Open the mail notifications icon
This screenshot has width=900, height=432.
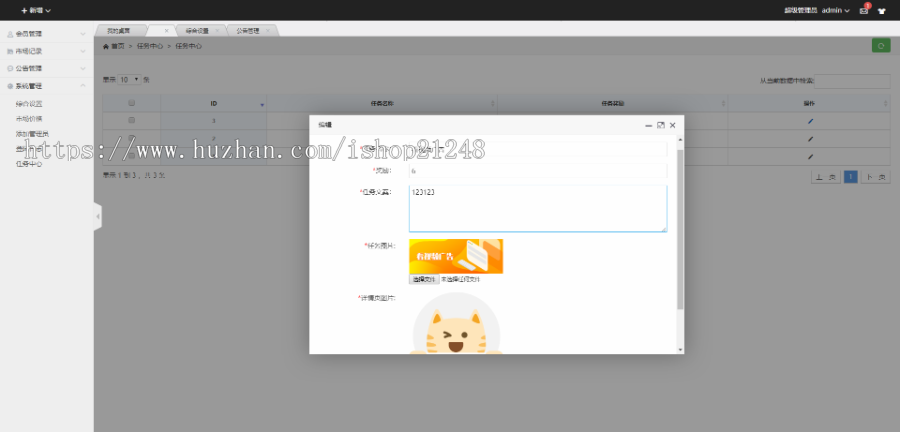tap(864, 10)
